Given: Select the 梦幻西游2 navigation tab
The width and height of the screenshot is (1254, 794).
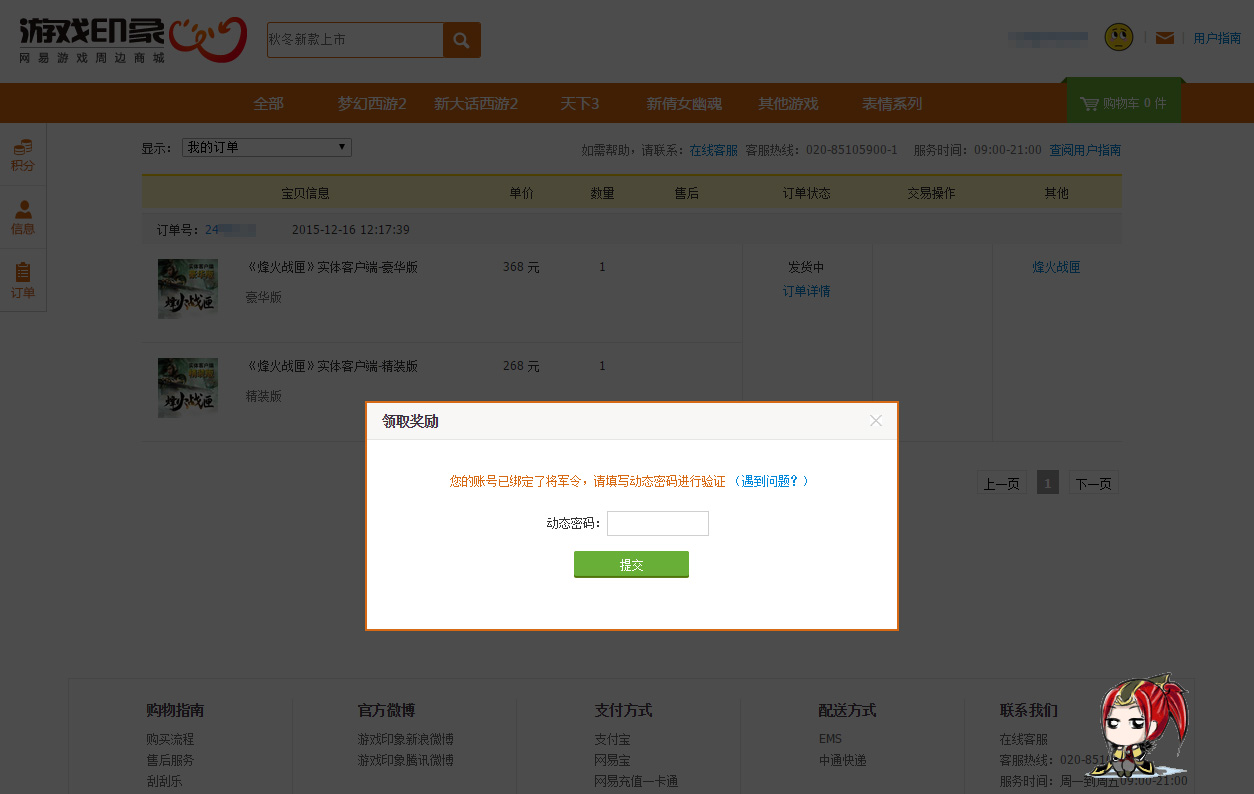Looking at the screenshot, I should point(371,103).
